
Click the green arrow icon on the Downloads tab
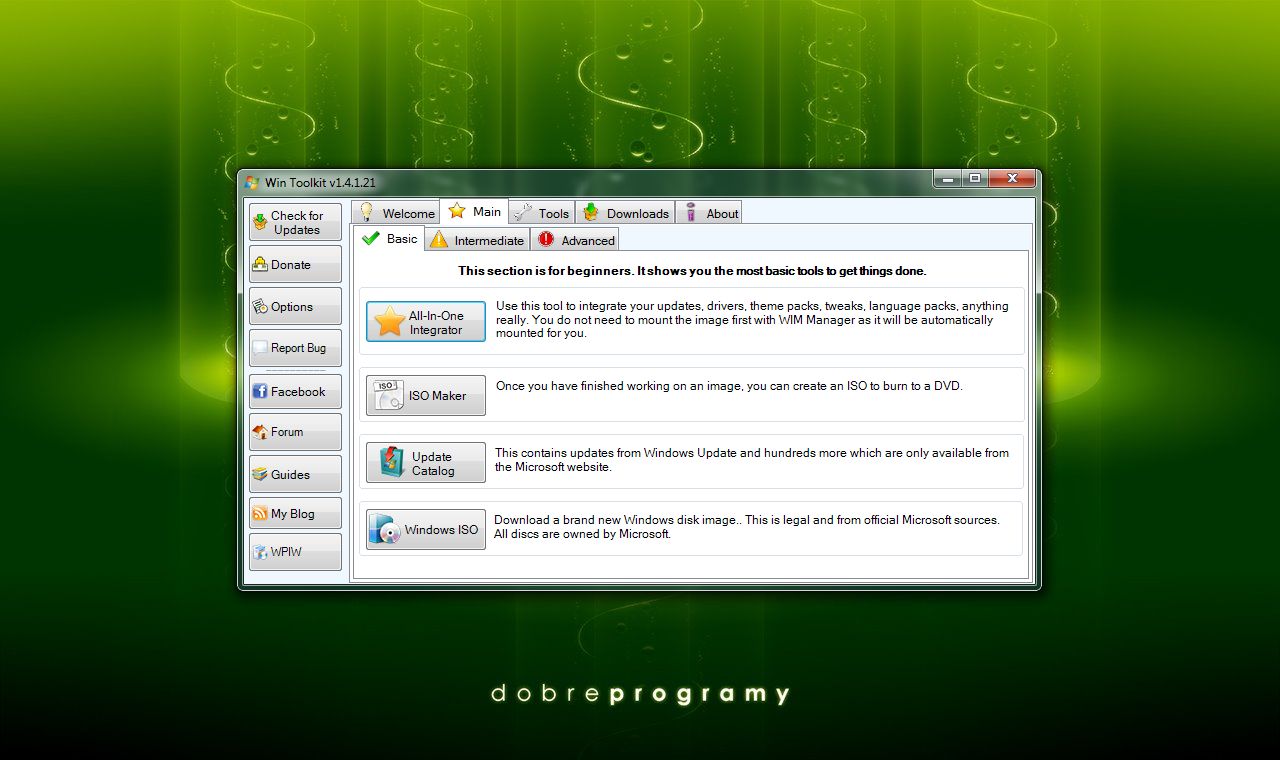point(591,212)
